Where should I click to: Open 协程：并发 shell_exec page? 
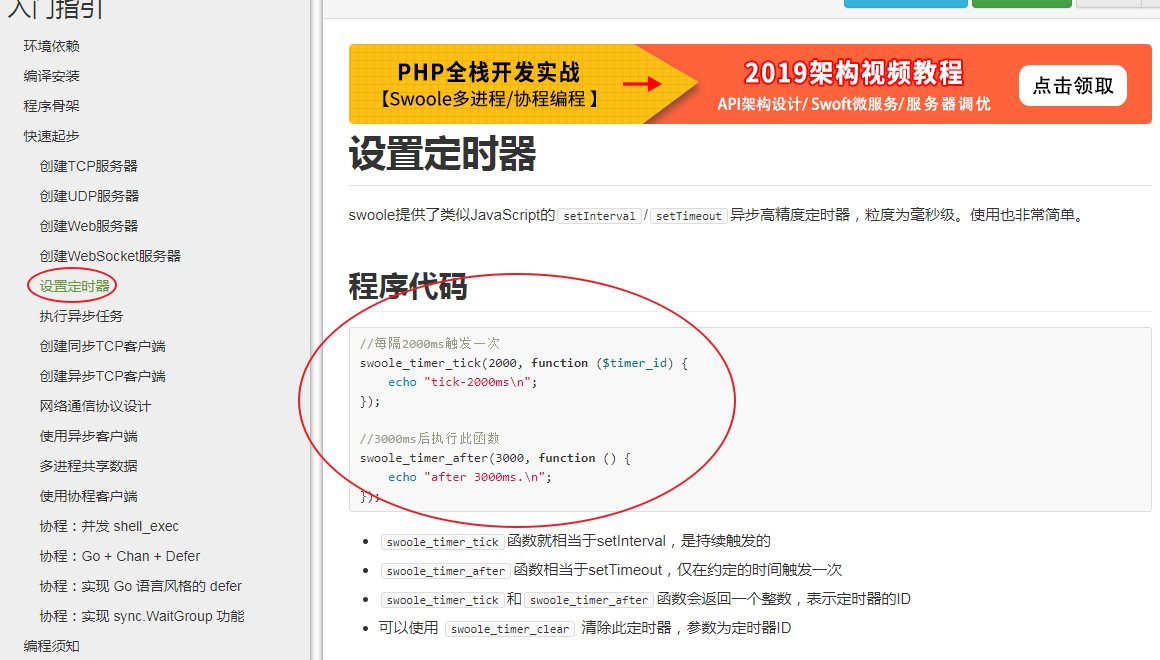coord(109,526)
